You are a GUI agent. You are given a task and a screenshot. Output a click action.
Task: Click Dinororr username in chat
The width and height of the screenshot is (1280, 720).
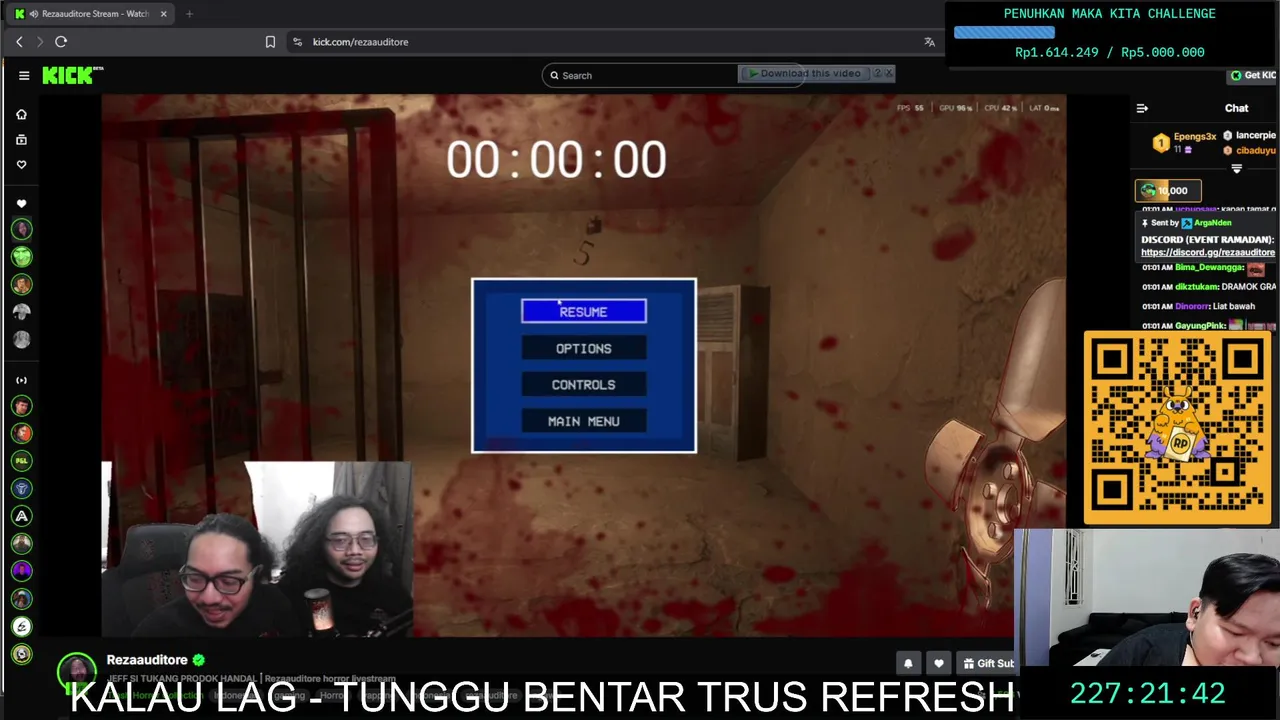coord(1192,306)
